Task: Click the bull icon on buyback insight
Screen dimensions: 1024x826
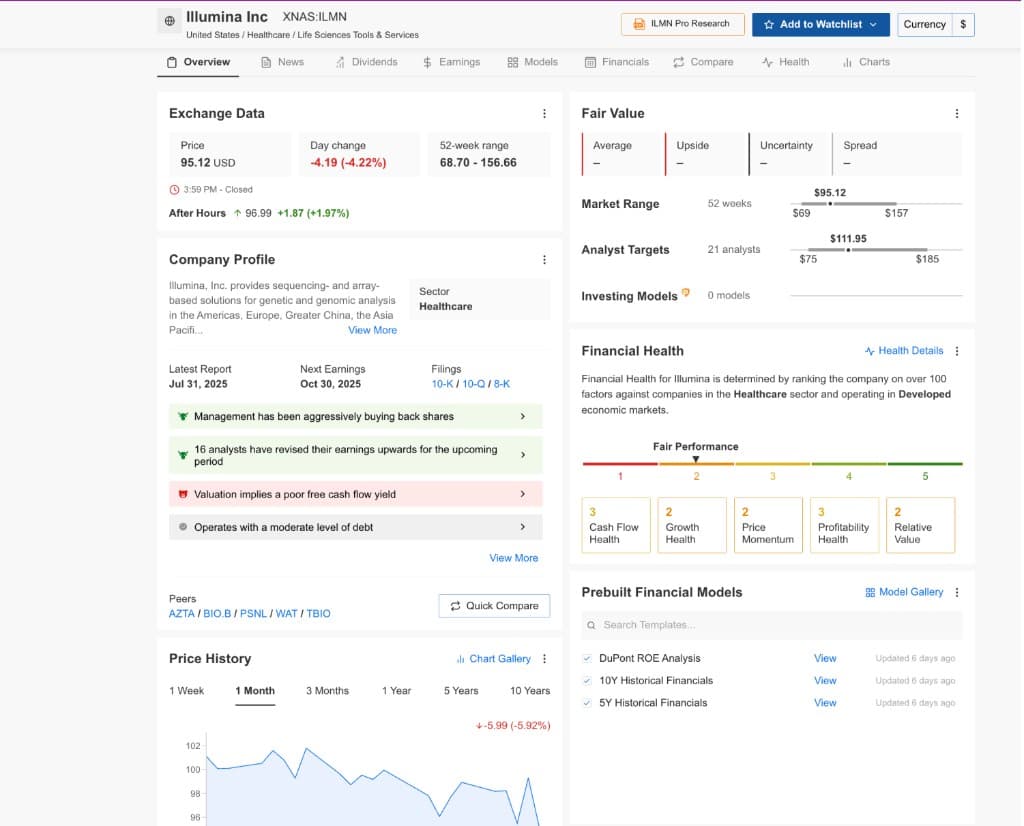Action: tap(183, 417)
